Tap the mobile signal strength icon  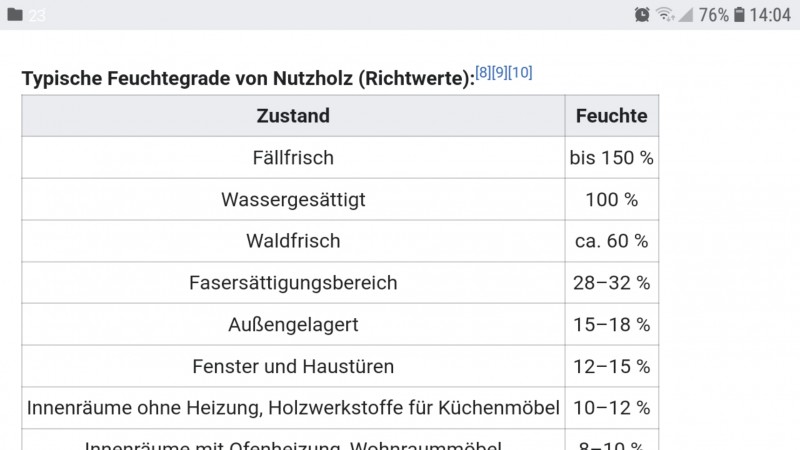tap(687, 15)
